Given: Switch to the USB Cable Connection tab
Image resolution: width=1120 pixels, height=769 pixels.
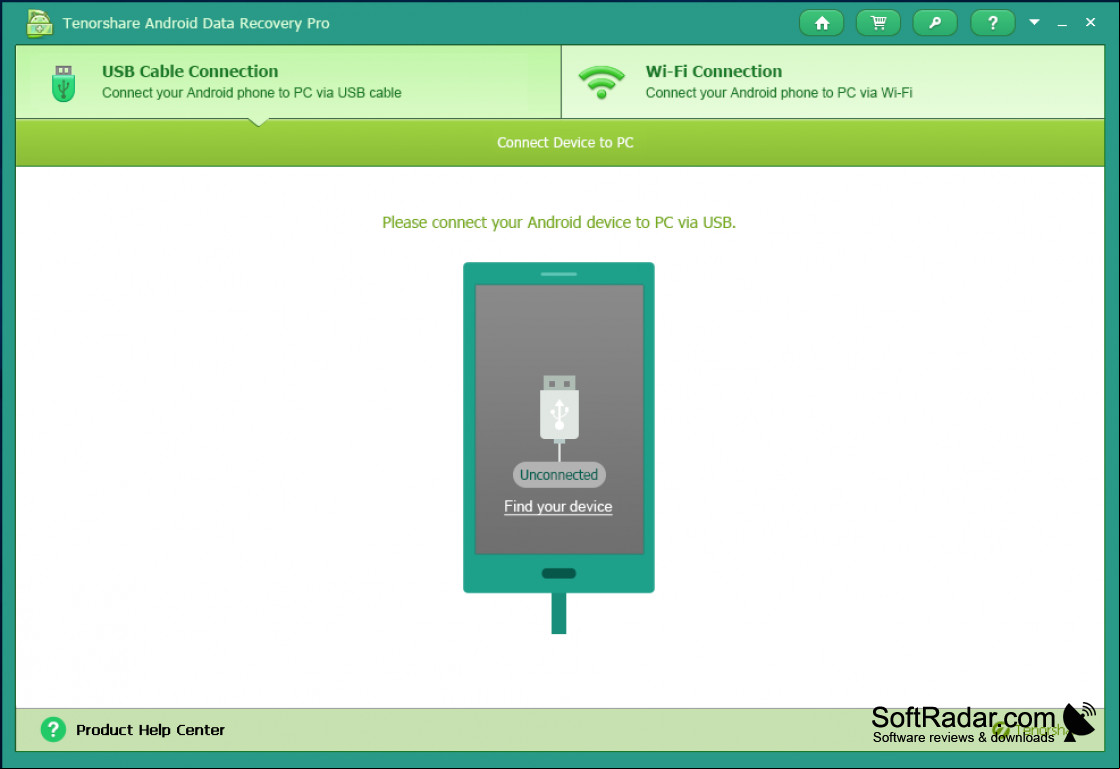Looking at the screenshot, I should (289, 82).
